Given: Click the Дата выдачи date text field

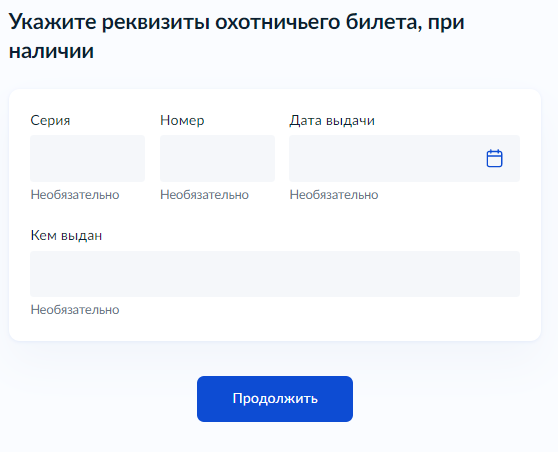Looking at the screenshot, I should (404, 158).
